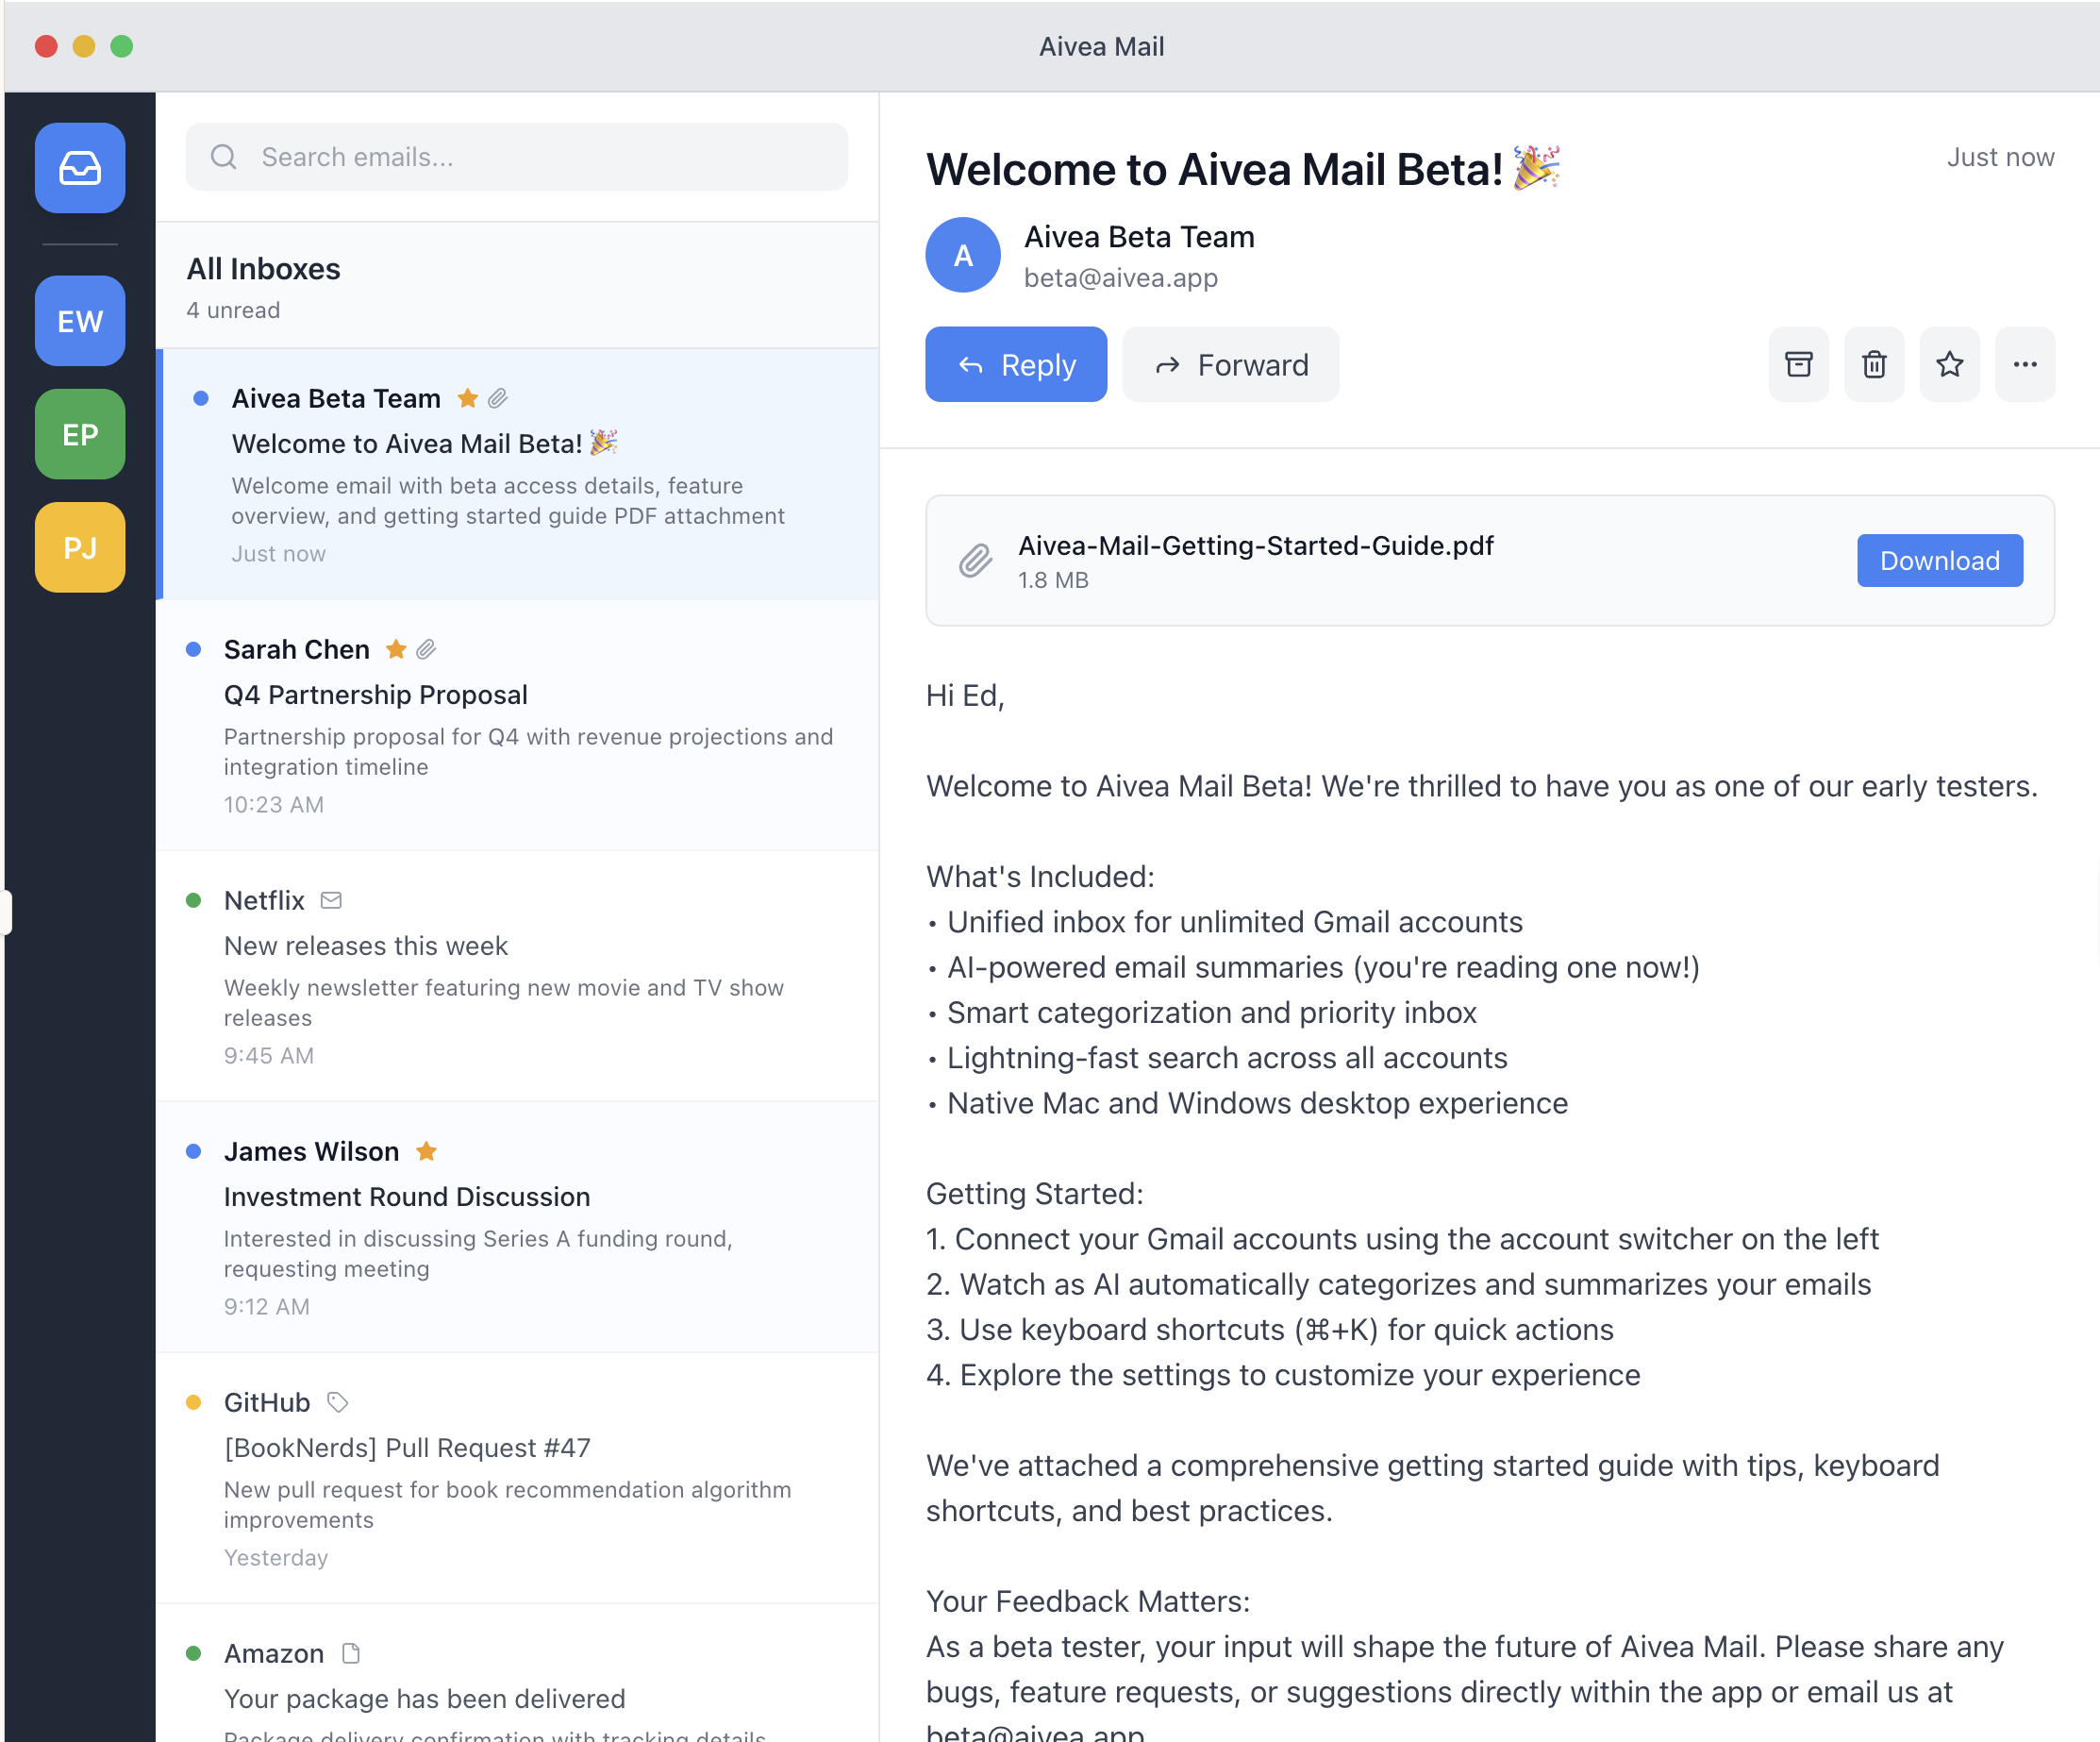Image resolution: width=2100 pixels, height=1742 pixels.
Task: Switch to the EW account in the sidebar
Action: (x=79, y=321)
